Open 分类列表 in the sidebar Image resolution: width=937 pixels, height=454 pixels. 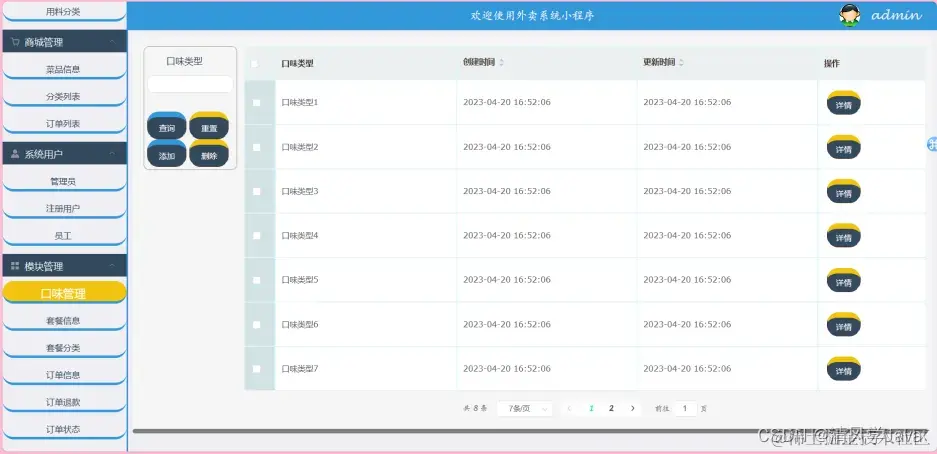click(x=64, y=96)
